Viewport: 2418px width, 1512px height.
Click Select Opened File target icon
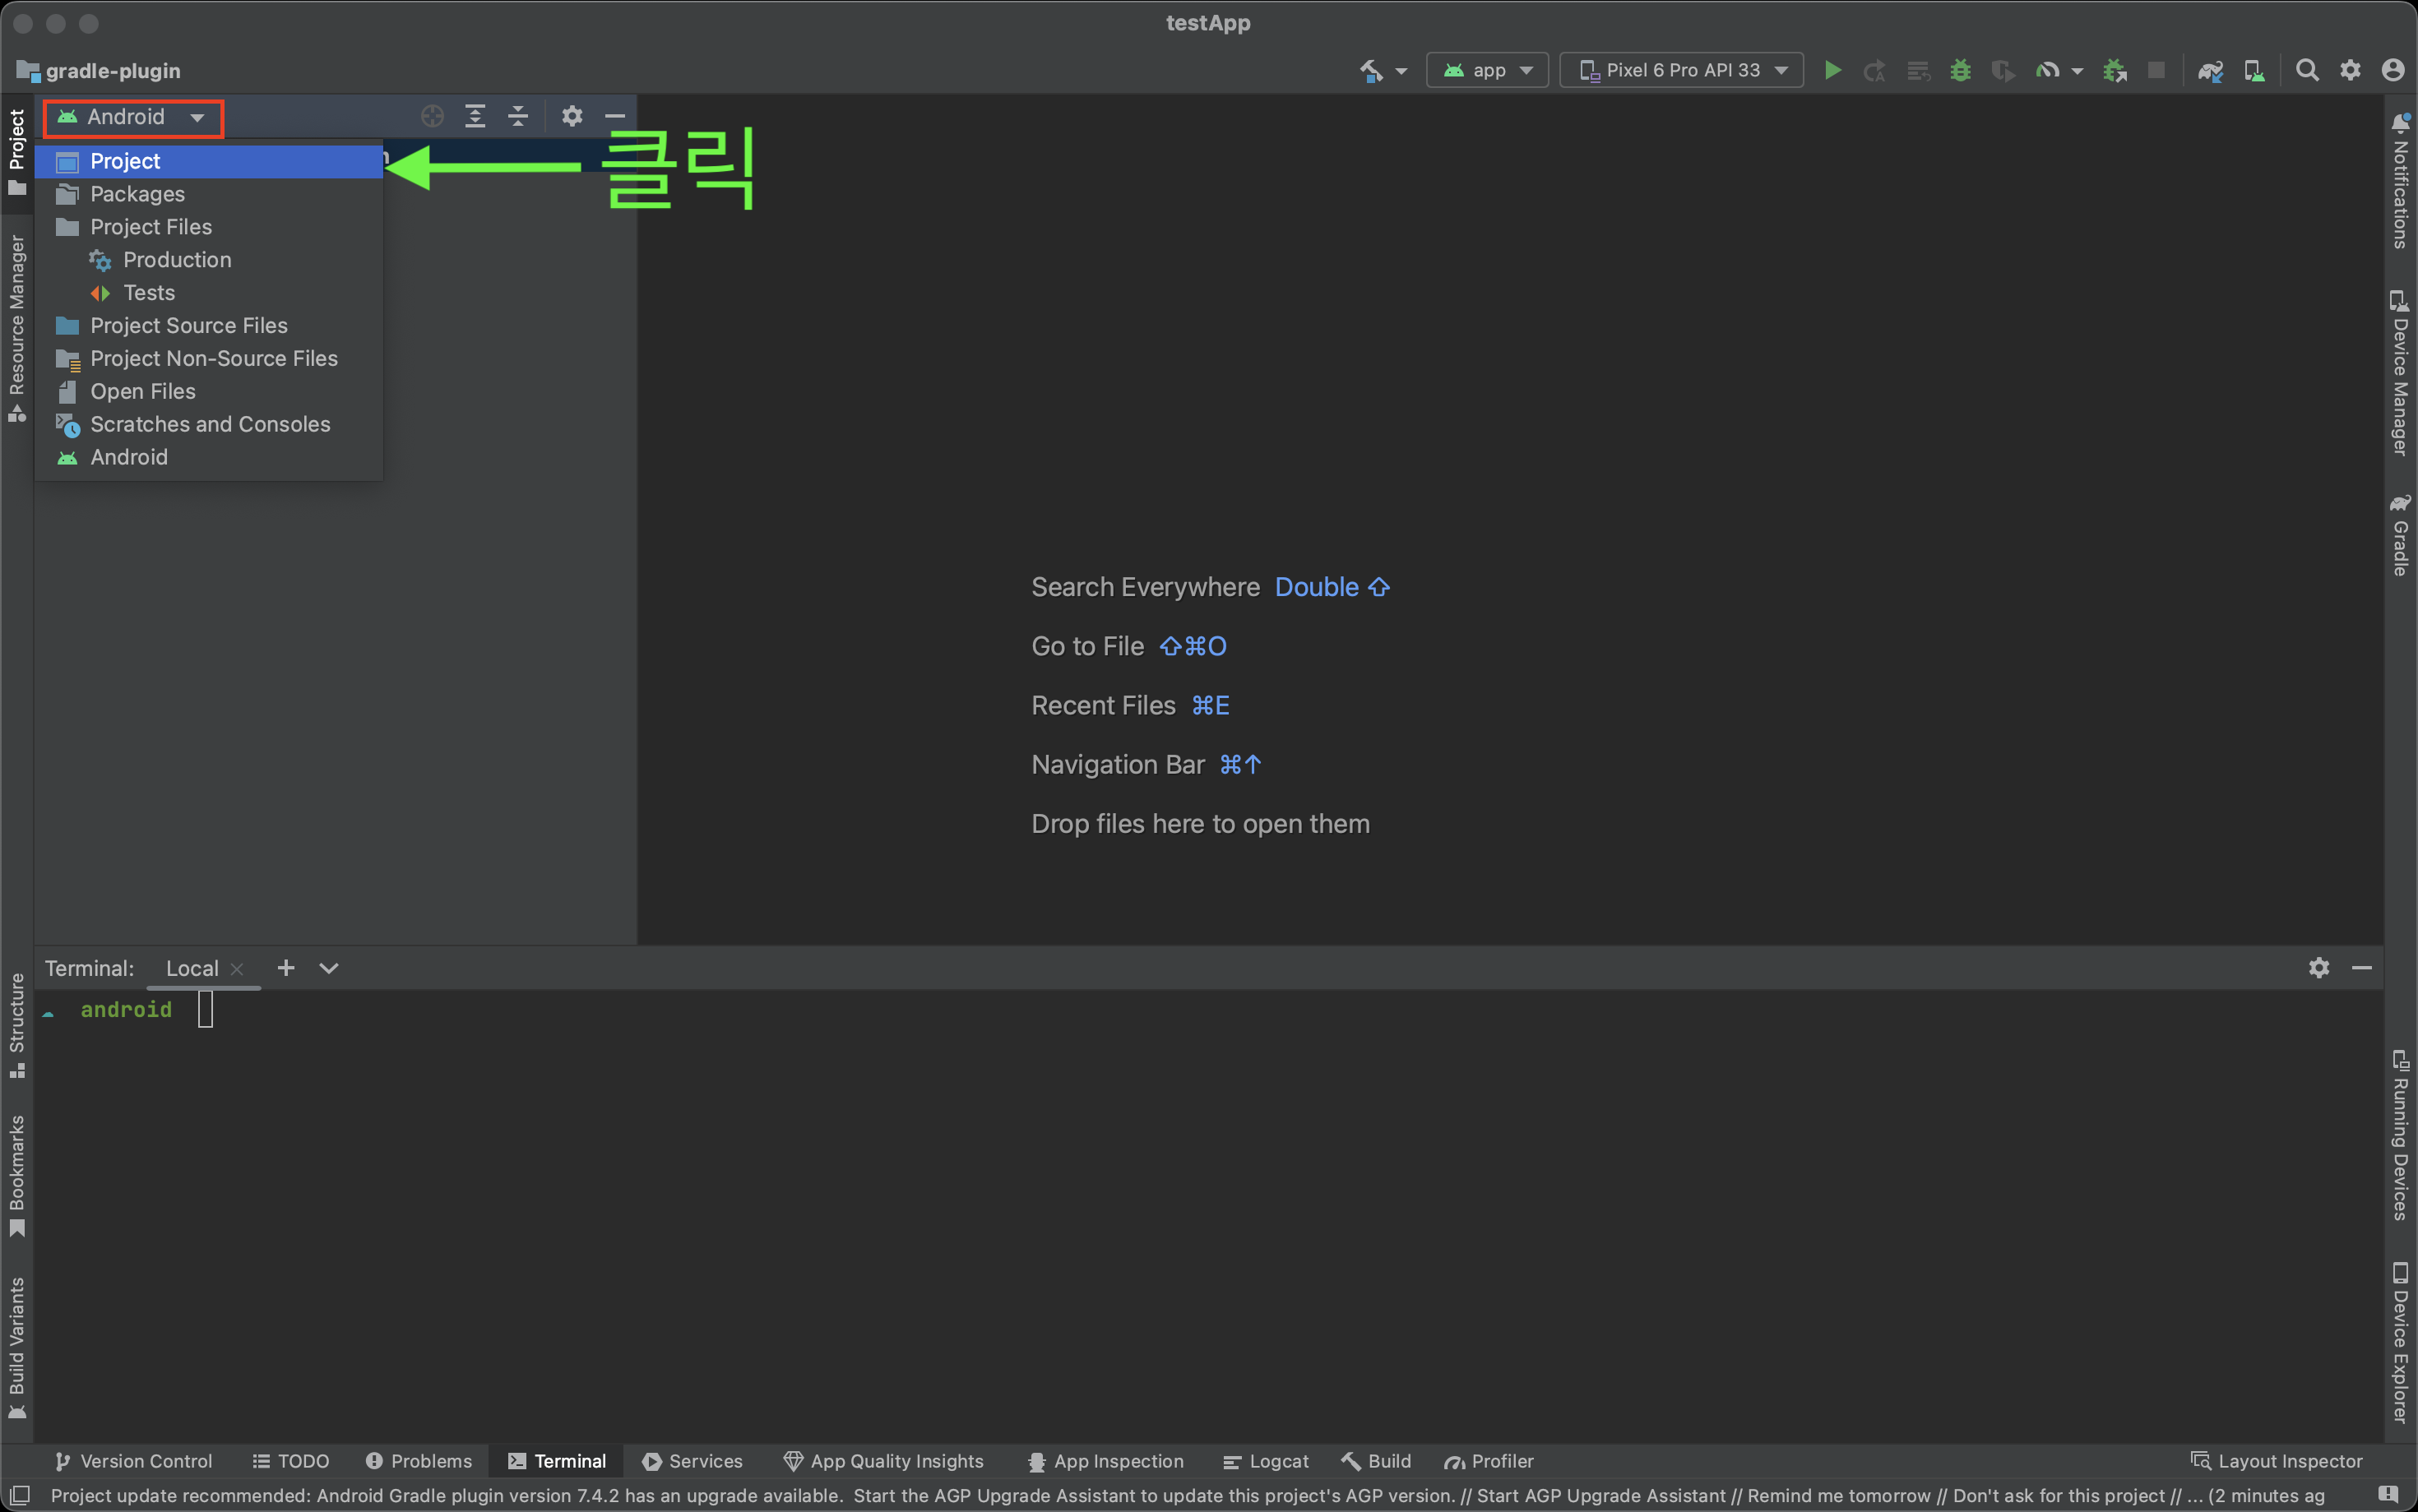pos(432,116)
